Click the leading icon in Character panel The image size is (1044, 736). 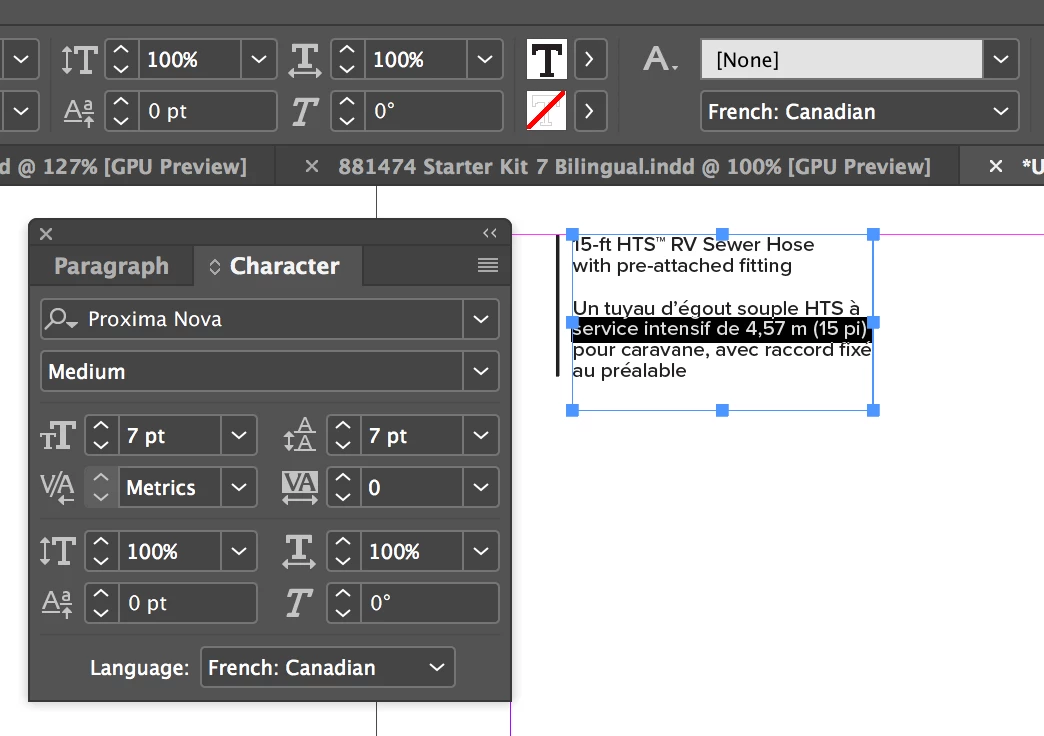(x=300, y=435)
